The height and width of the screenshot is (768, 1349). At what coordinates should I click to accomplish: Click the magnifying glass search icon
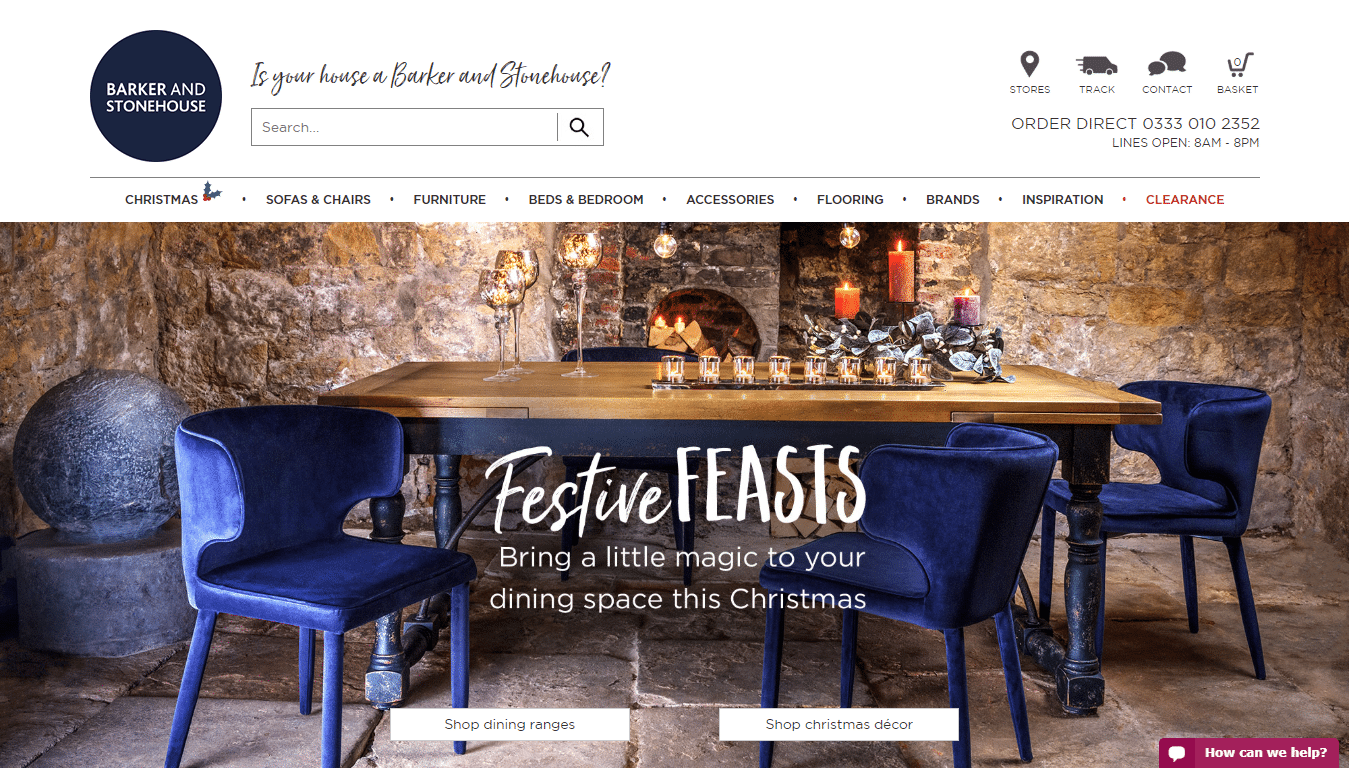coord(580,127)
